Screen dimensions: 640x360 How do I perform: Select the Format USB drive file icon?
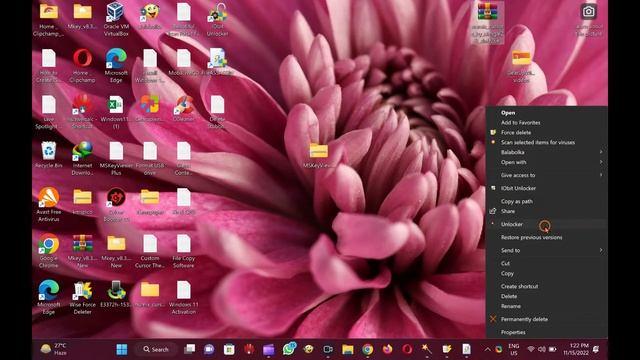click(x=150, y=158)
